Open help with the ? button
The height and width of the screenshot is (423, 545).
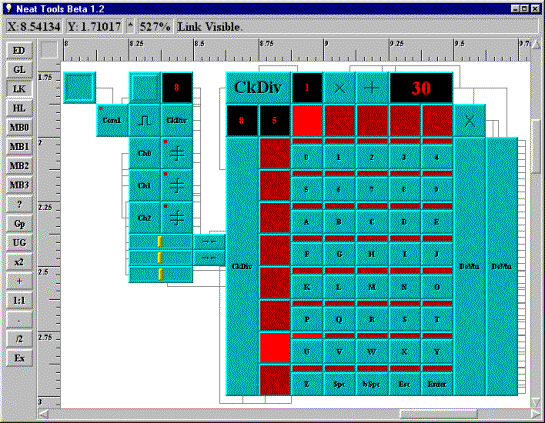tap(19, 204)
